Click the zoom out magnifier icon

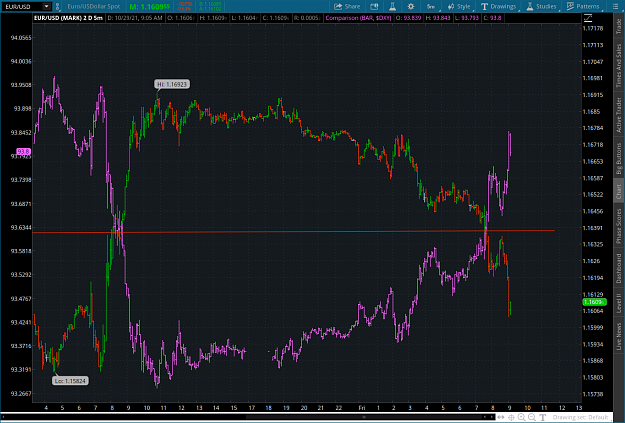coord(532,417)
